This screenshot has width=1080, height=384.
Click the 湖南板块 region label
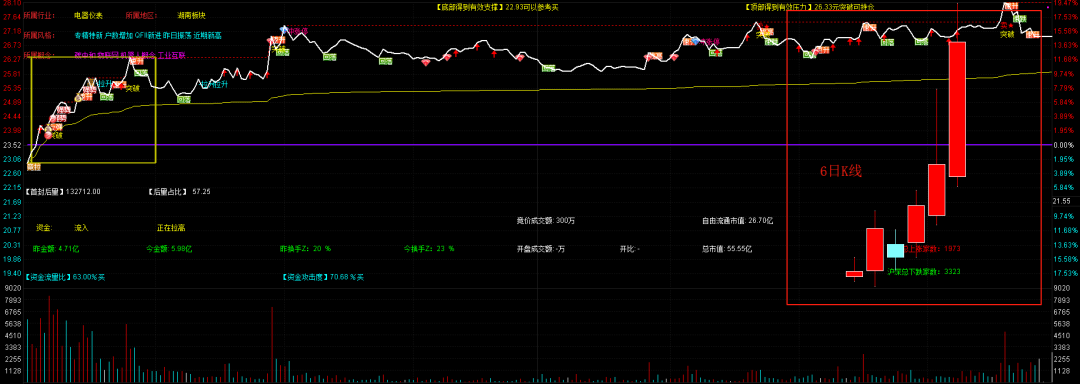click(191, 14)
